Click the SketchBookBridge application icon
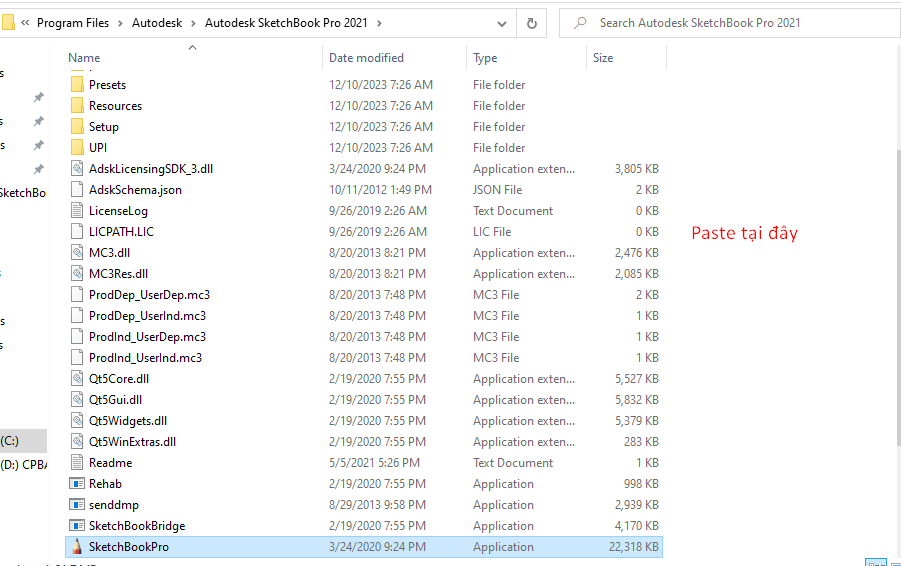901x566 pixels. click(x=77, y=525)
